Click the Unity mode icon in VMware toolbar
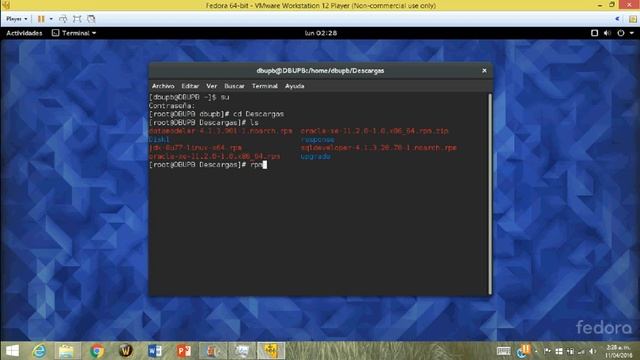 tap(91, 19)
